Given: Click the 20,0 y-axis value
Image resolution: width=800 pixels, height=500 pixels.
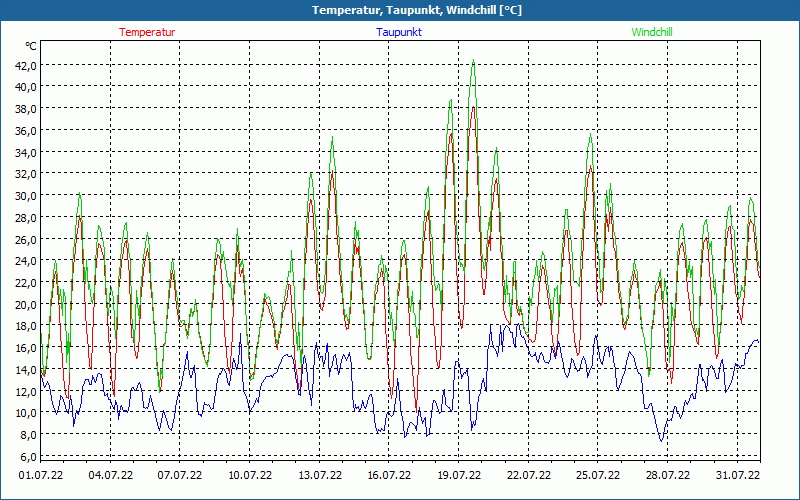Looking at the screenshot, I should click(26, 305).
